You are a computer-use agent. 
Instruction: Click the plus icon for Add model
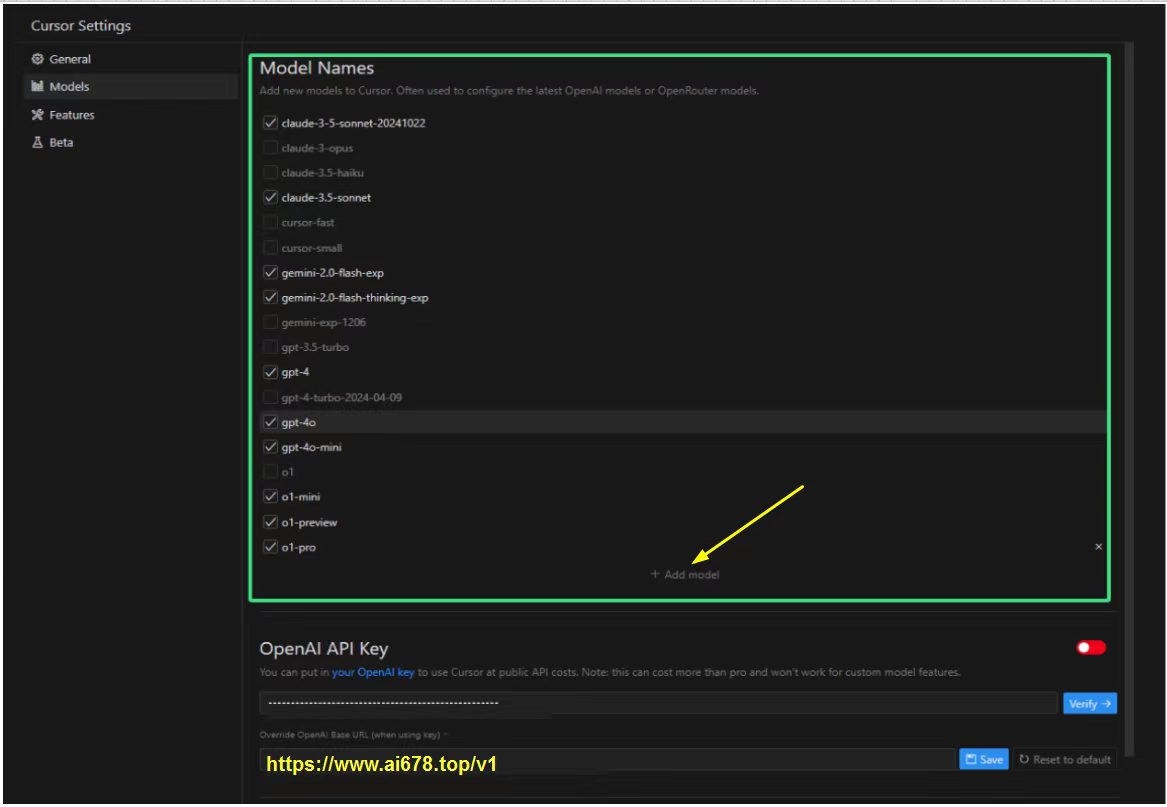pyautogui.click(x=655, y=574)
